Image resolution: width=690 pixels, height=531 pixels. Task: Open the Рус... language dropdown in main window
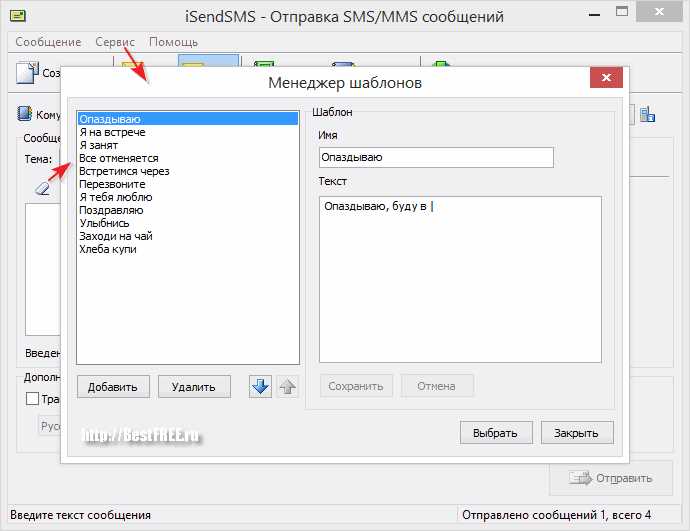[49, 425]
